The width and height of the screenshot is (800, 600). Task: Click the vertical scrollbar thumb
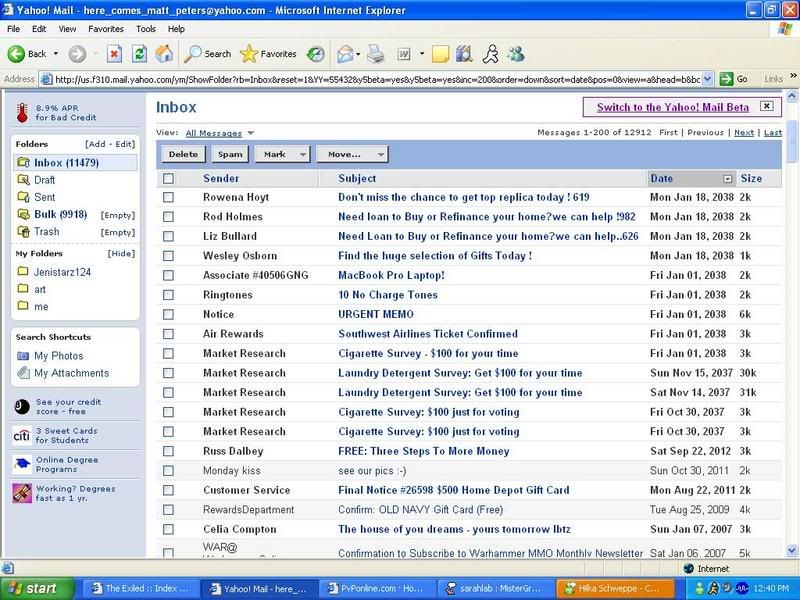click(792, 141)
